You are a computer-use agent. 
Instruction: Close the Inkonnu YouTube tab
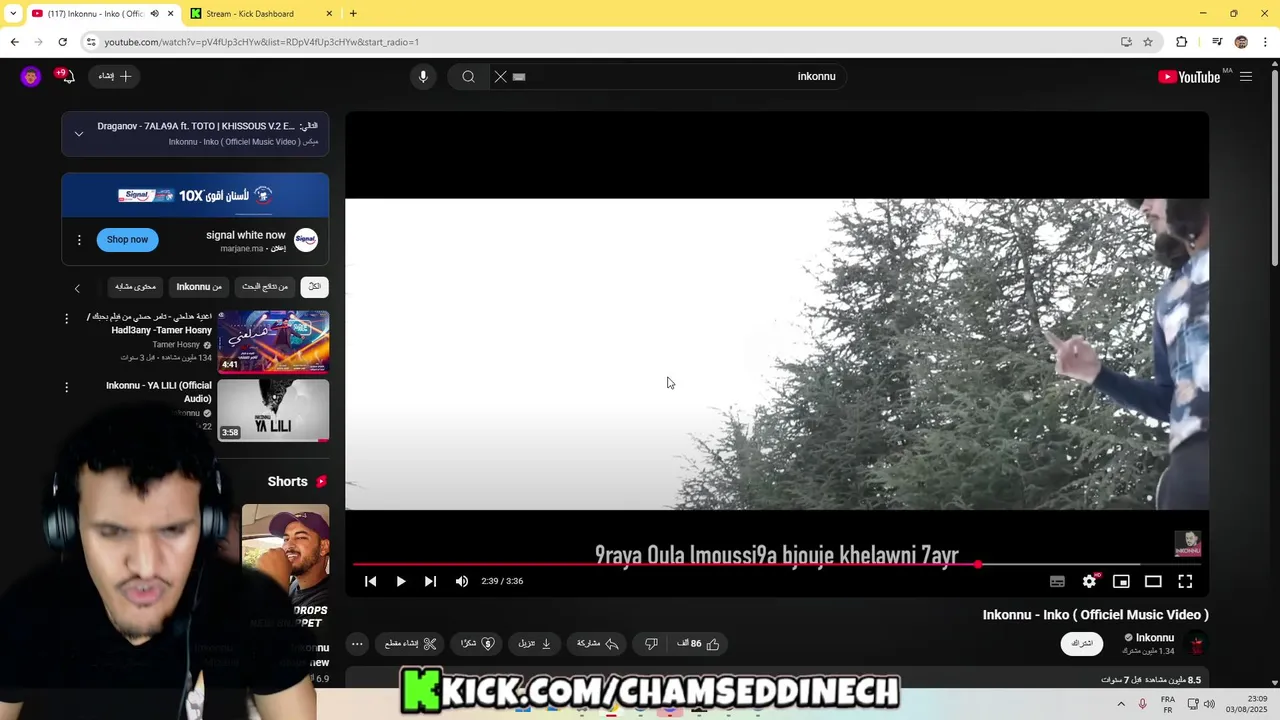point(170,14)
